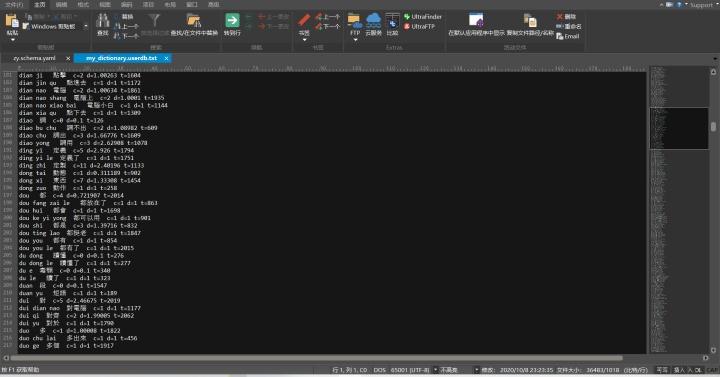Screen dimensions: 720x377
Task: Open the File (文件) menu tab
Action: tap(14, 5)
